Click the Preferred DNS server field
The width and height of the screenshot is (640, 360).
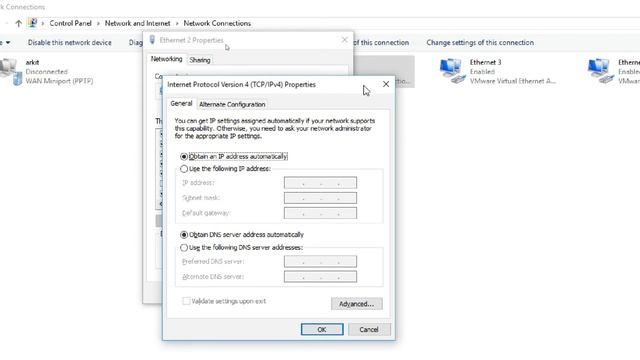(x=320, y=262)
